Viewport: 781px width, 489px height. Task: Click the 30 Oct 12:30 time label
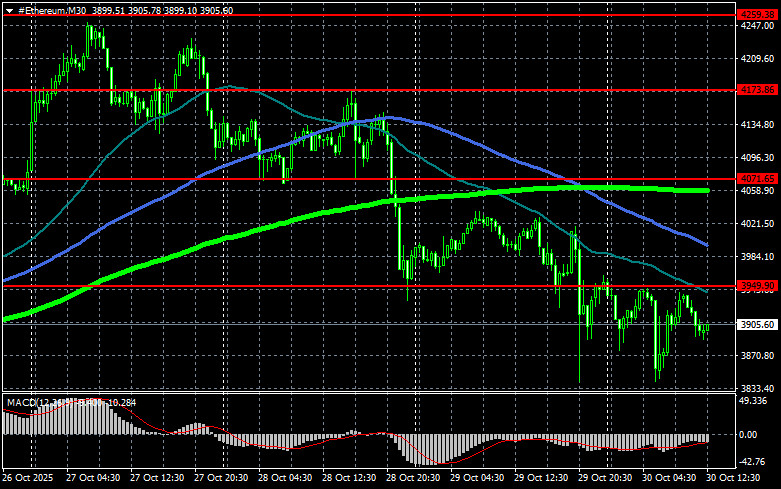(x=733, y=478)
